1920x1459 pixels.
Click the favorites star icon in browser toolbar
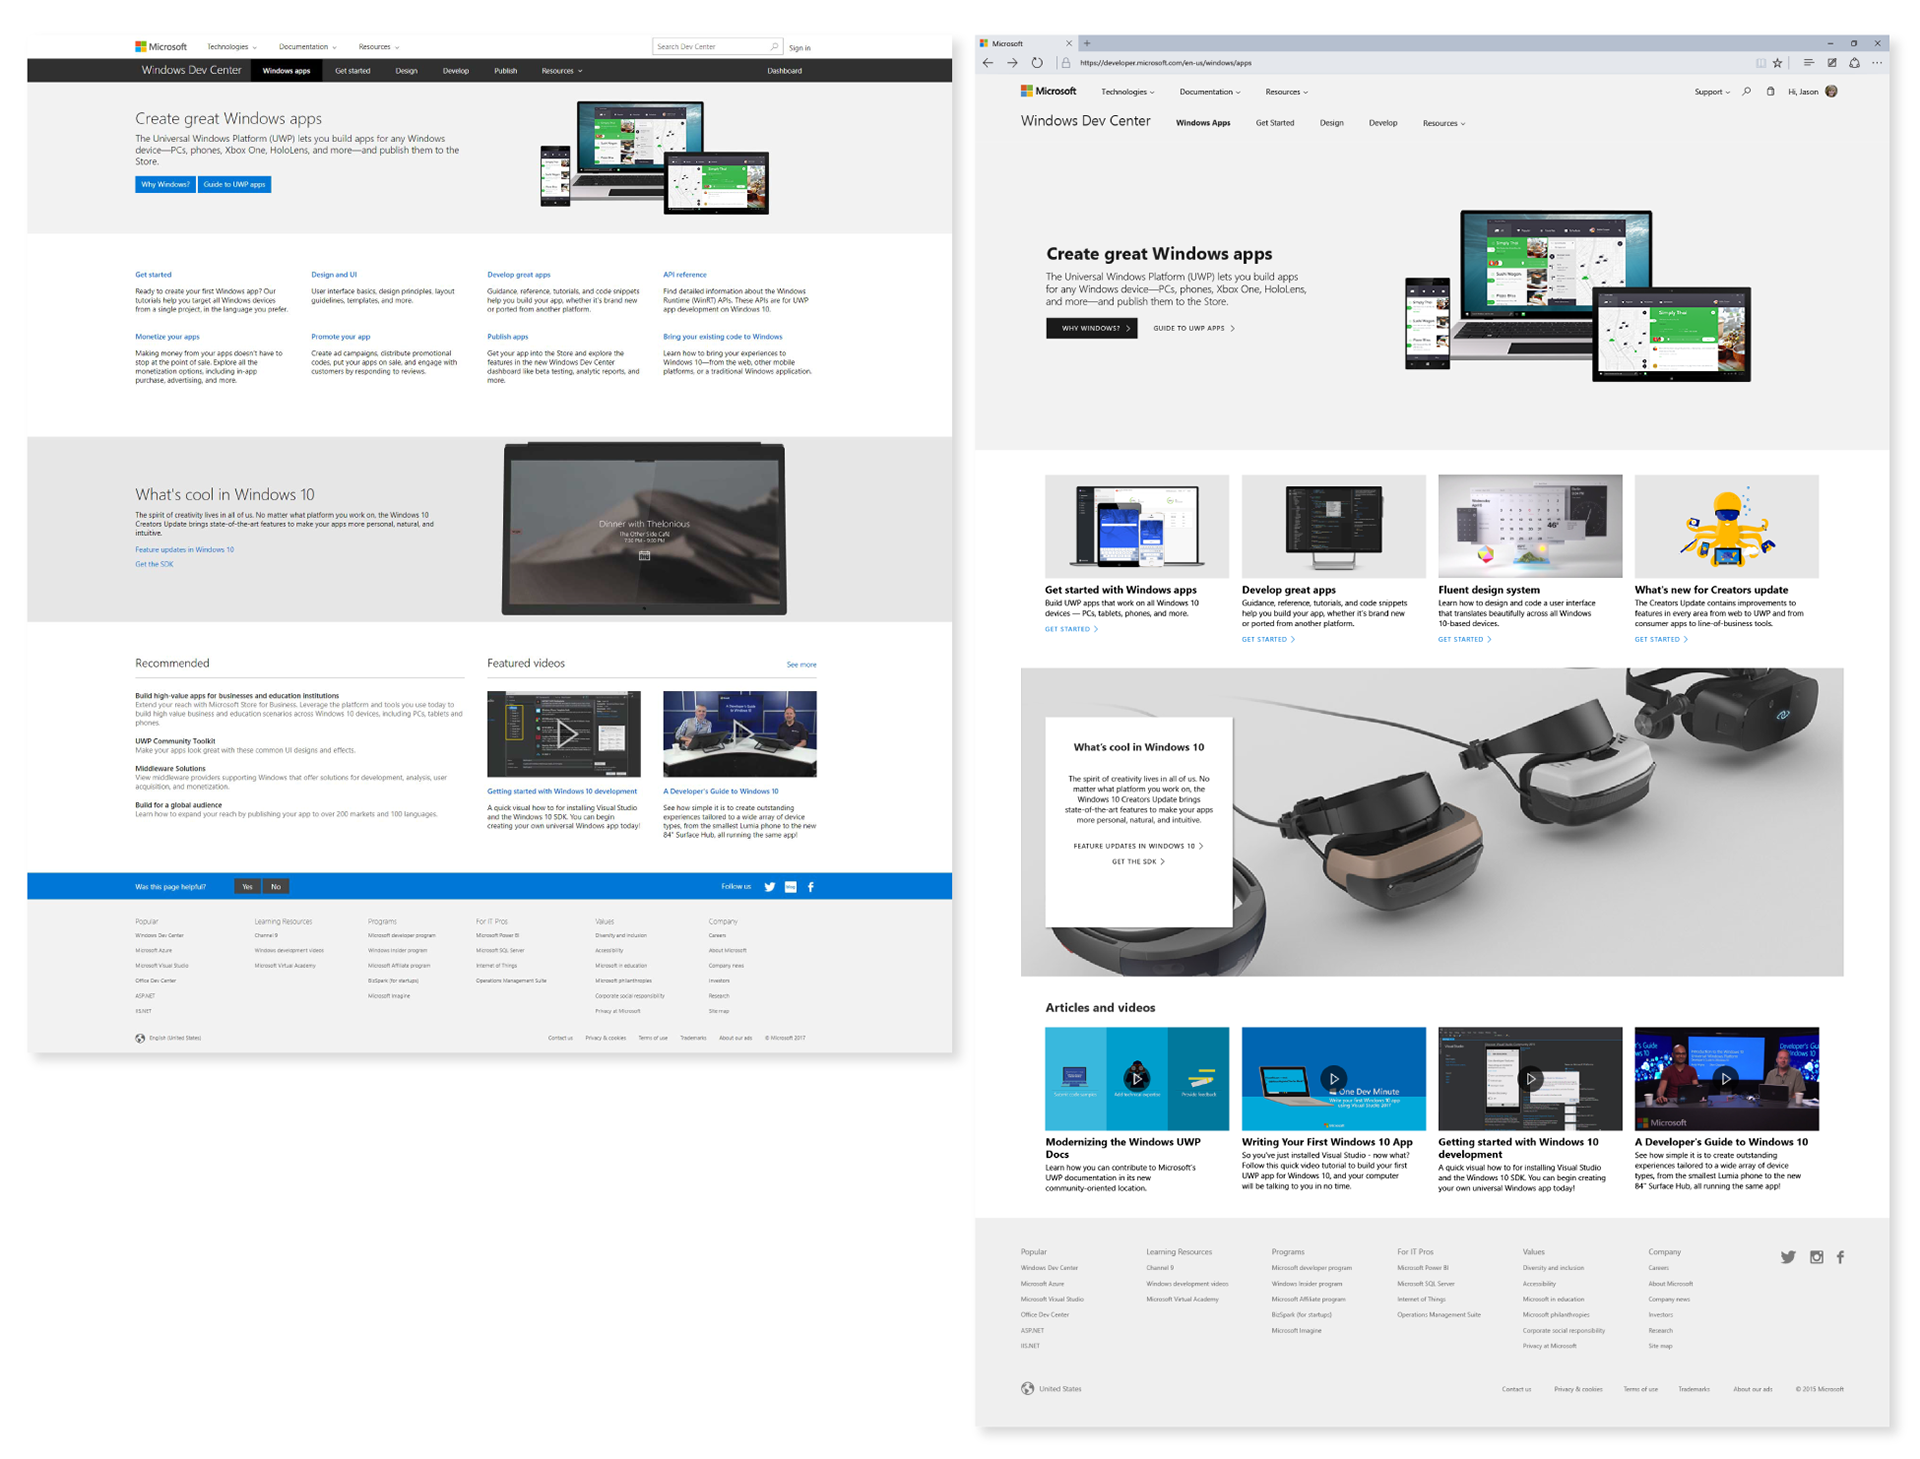tap(1777, 63)
